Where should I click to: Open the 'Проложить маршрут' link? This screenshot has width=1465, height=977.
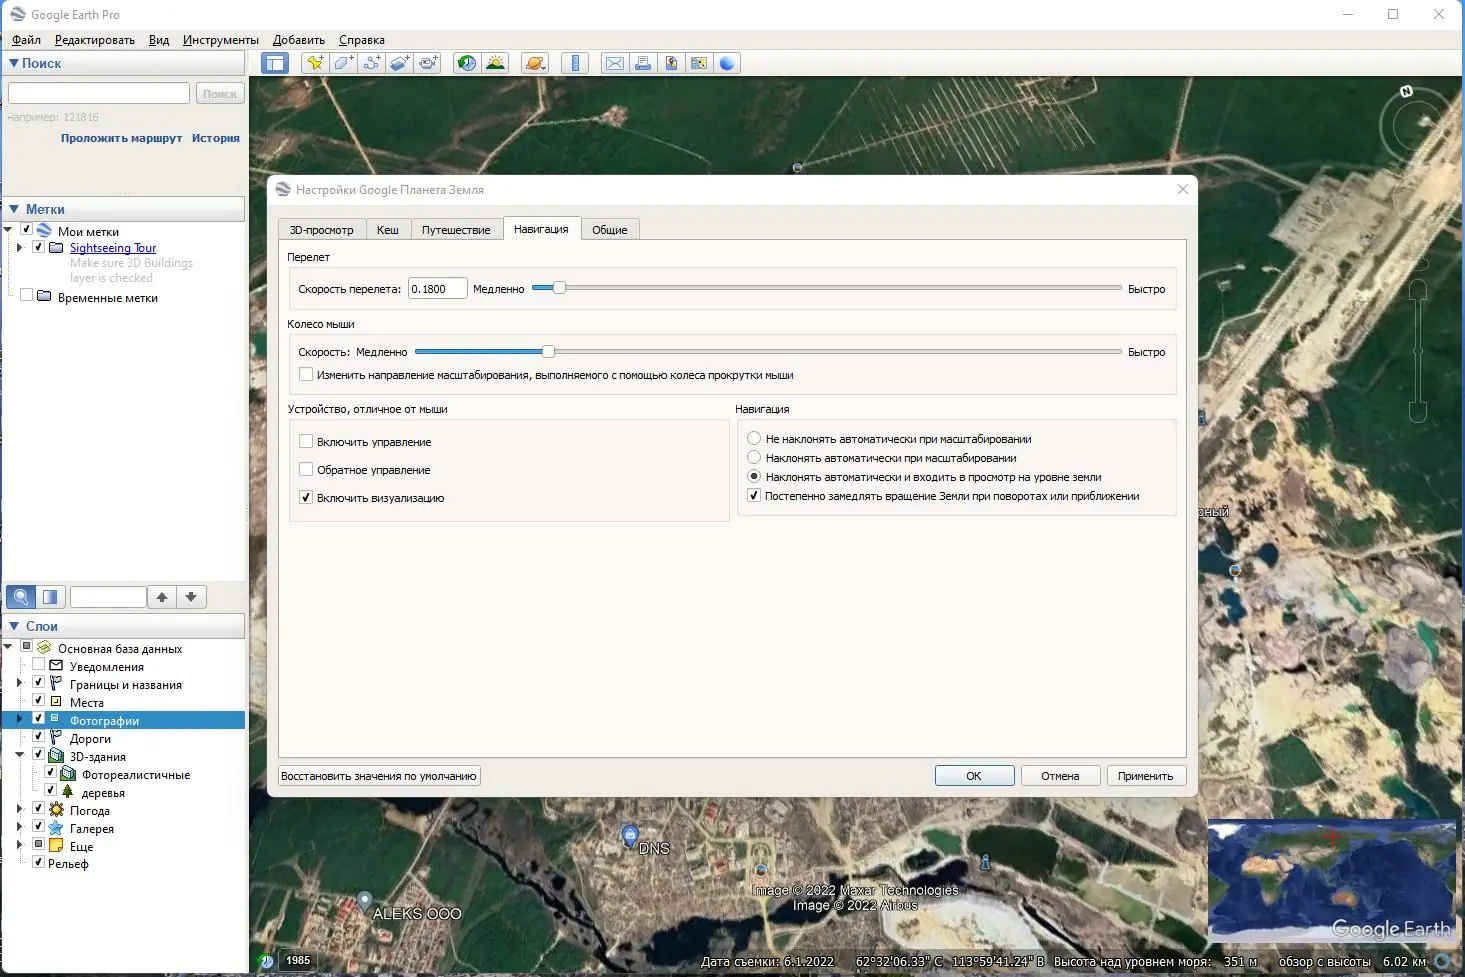point(122,138)
